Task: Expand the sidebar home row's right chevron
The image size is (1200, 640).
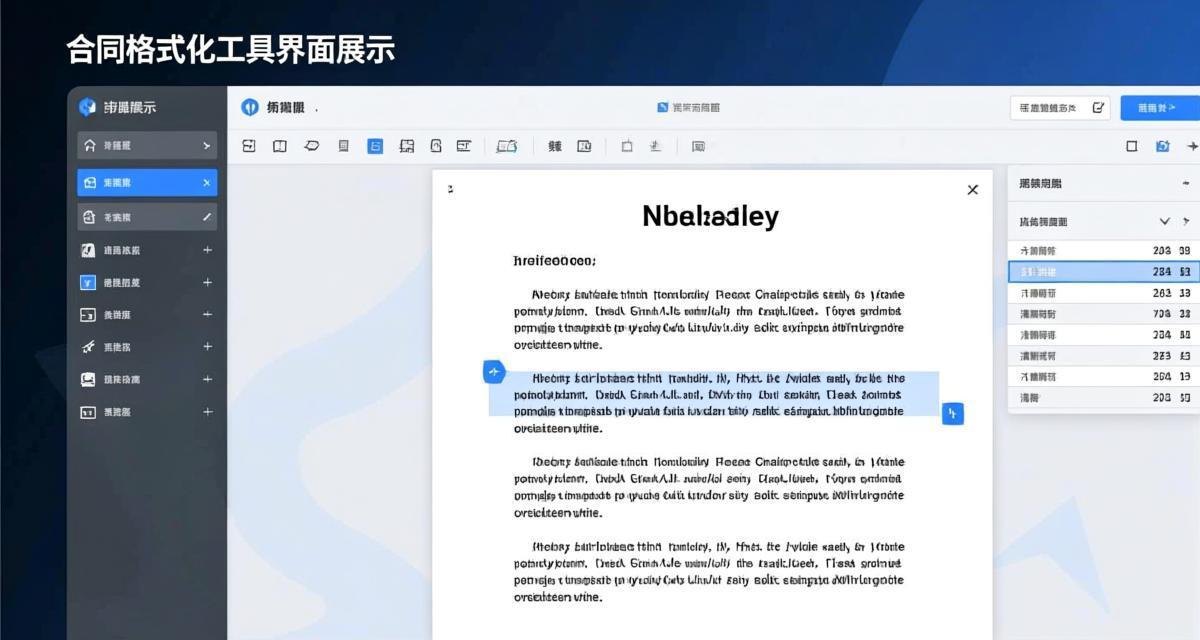Action: point(207,146)
